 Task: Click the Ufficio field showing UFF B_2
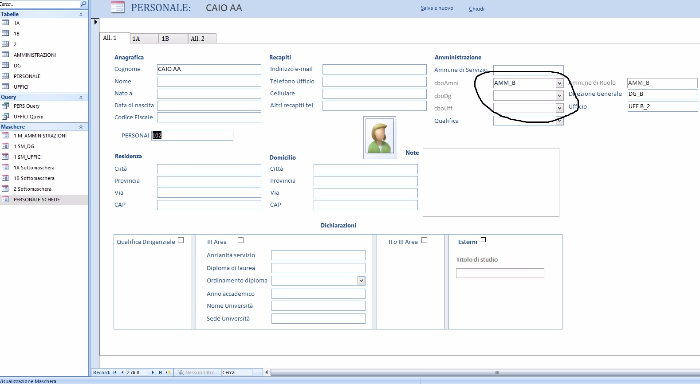662,107
